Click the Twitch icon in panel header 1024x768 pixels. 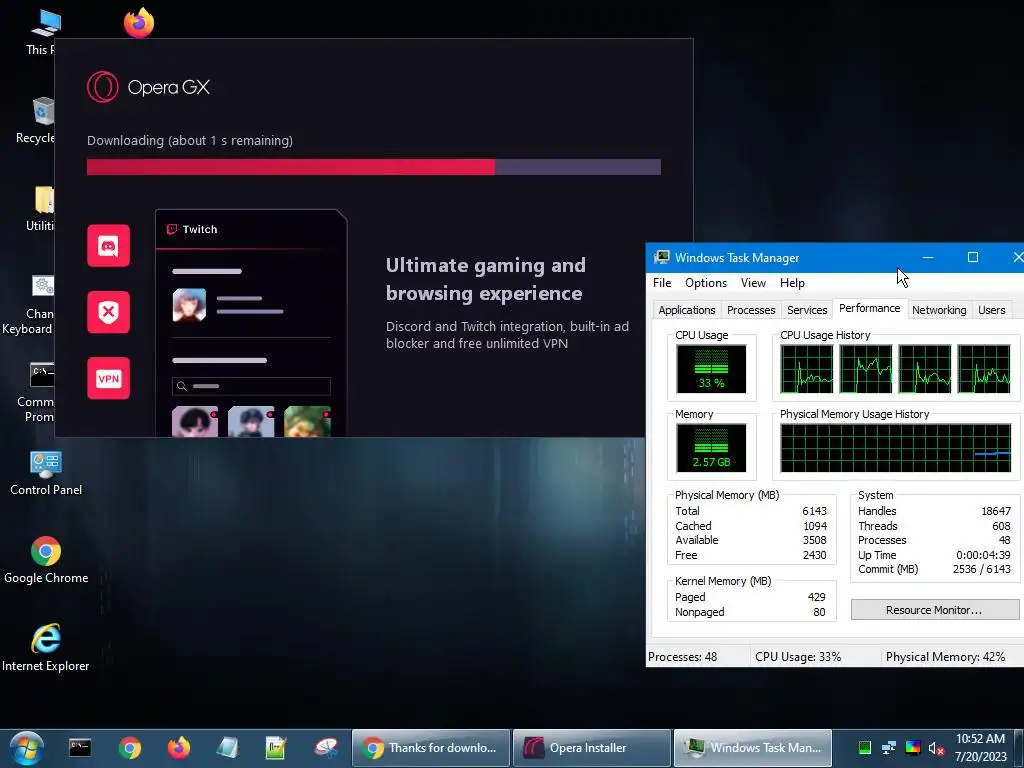pos(172,229)
